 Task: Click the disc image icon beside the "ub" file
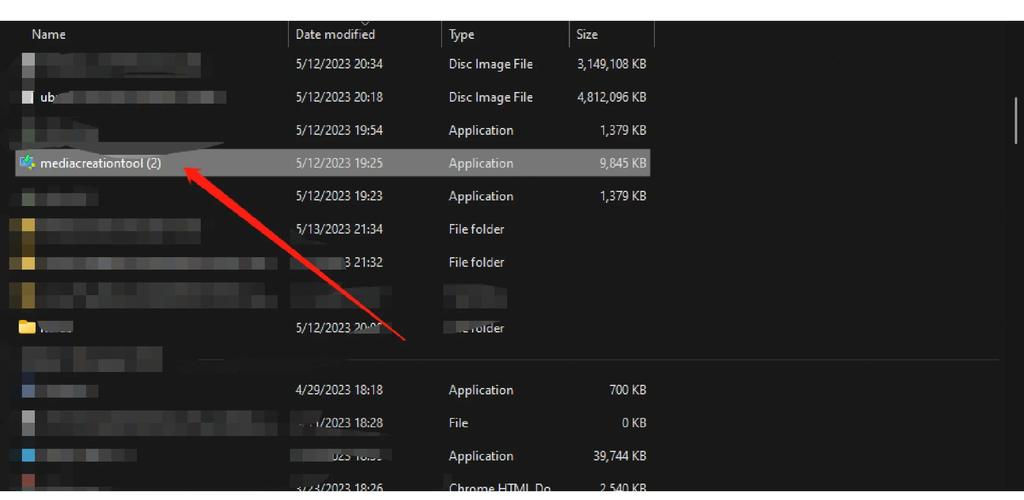pyautogui.click(x=27, y=97)
